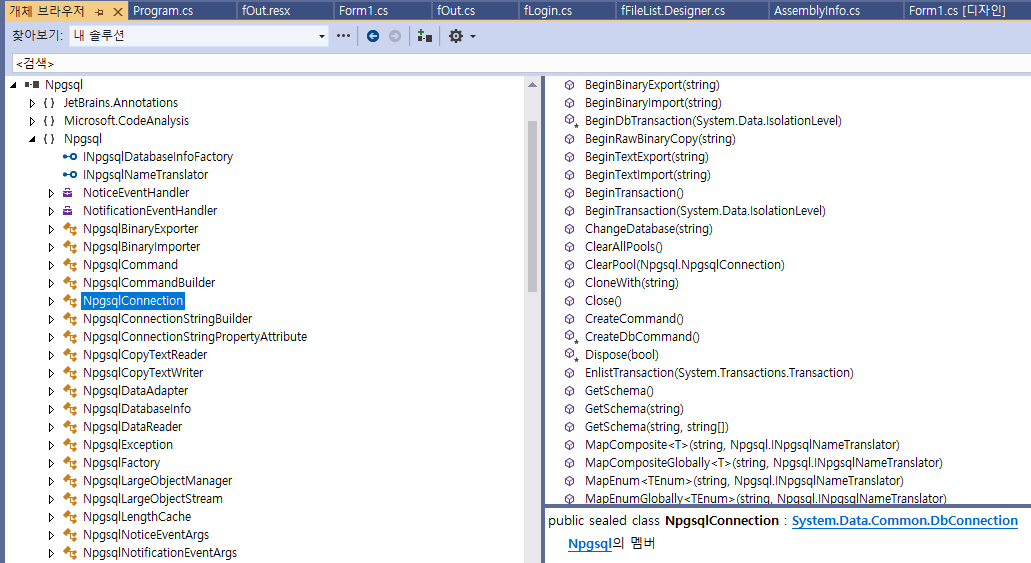The width and height of the screenshot is (1031, 563).
Task: Close the Object Browser tab
Action: click(x=118, y=12)
